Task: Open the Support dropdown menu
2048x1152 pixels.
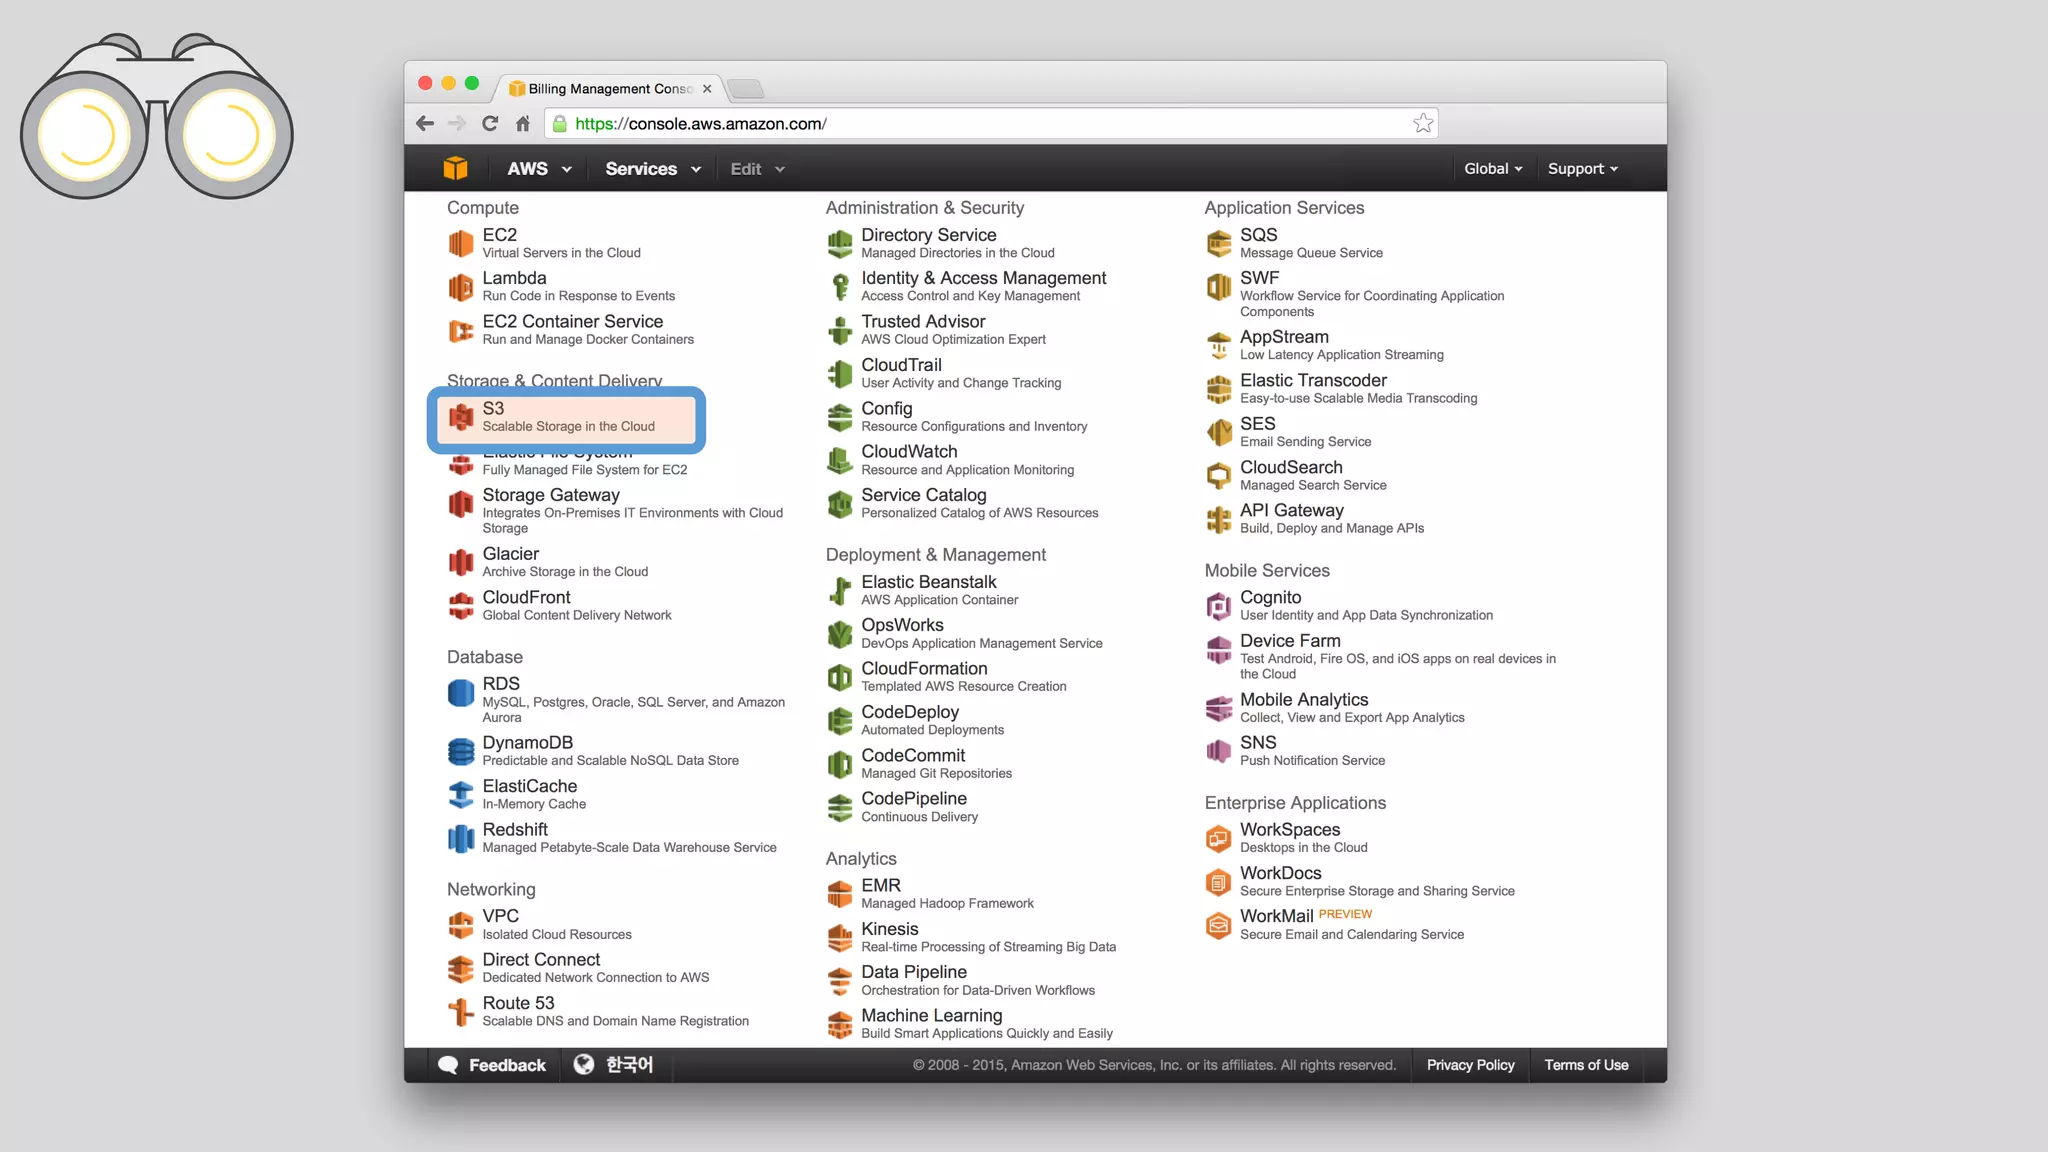Action: (x=1582, y=169)
